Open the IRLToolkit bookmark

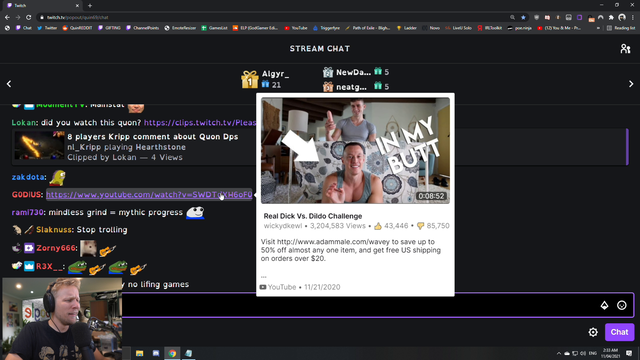(489, 28)
